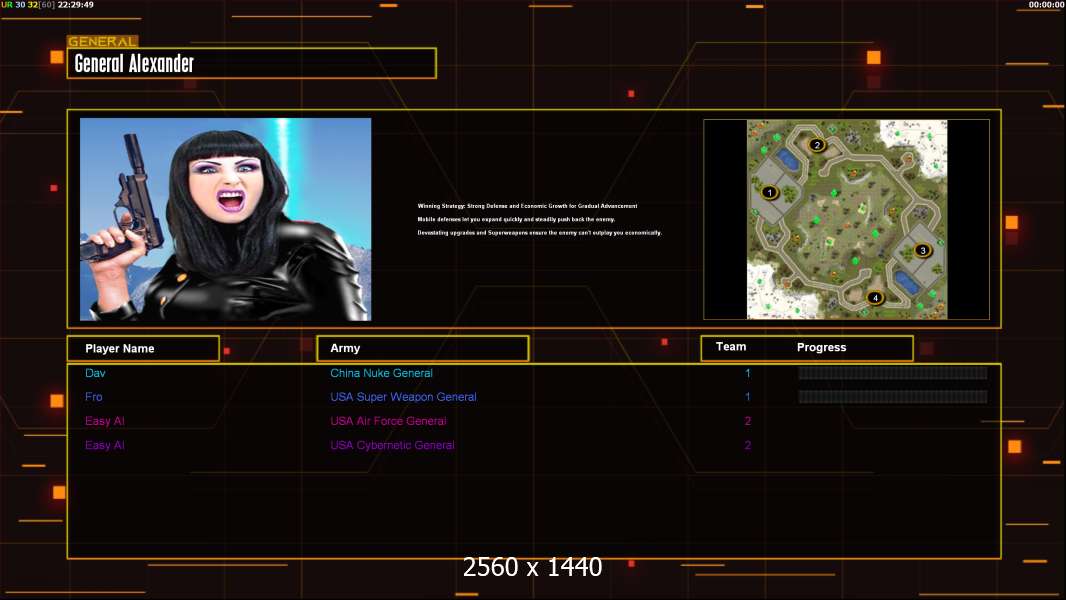
Task: Click the Winning Strategy description text
Action: pos(539,219)
